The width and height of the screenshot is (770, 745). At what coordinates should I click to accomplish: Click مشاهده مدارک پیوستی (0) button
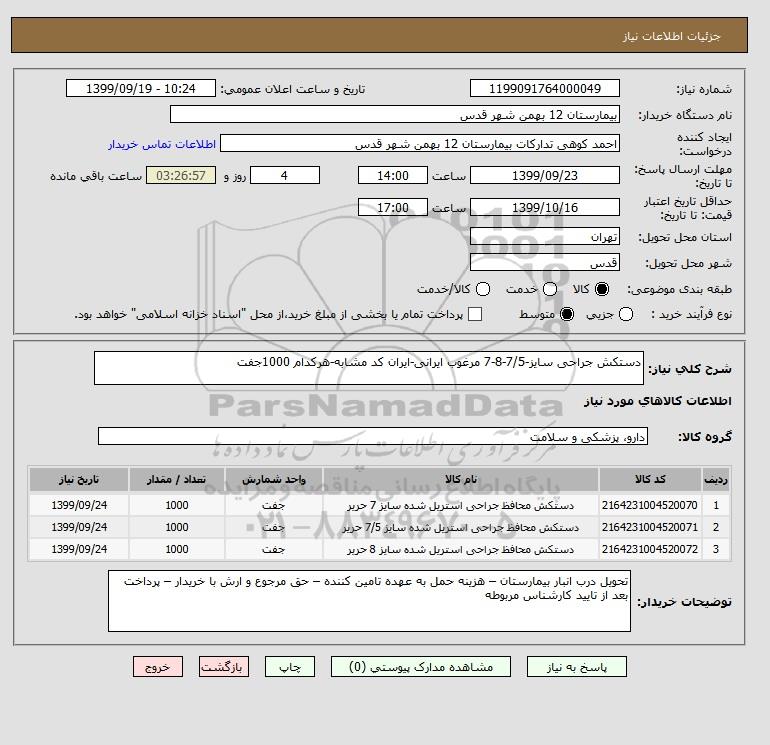(421, 667)
